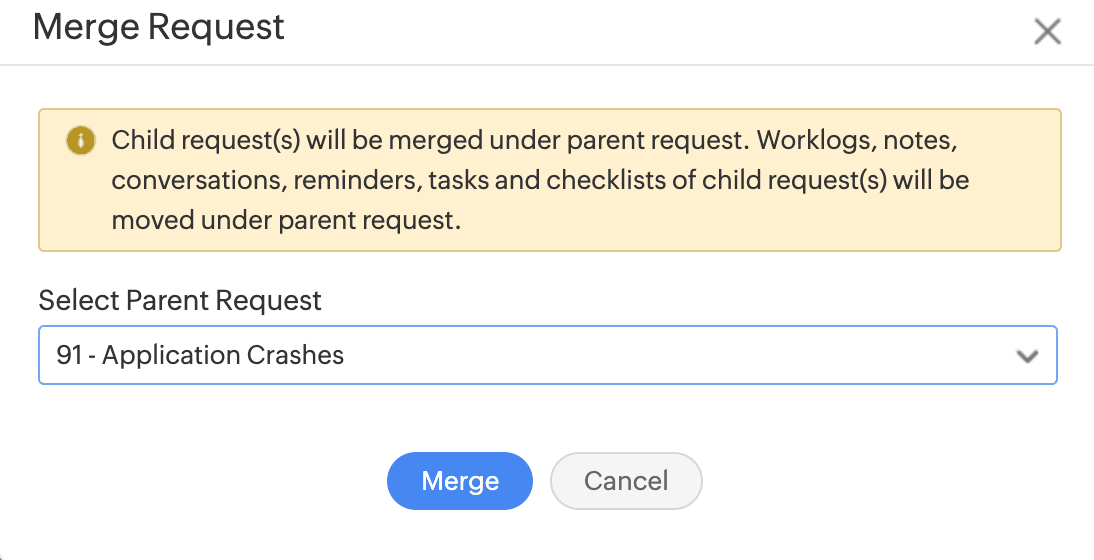Click the "moved under parent request" text line
This screenshot has width=1094, height=560.
pyautogui.click(x=286, y=221)
